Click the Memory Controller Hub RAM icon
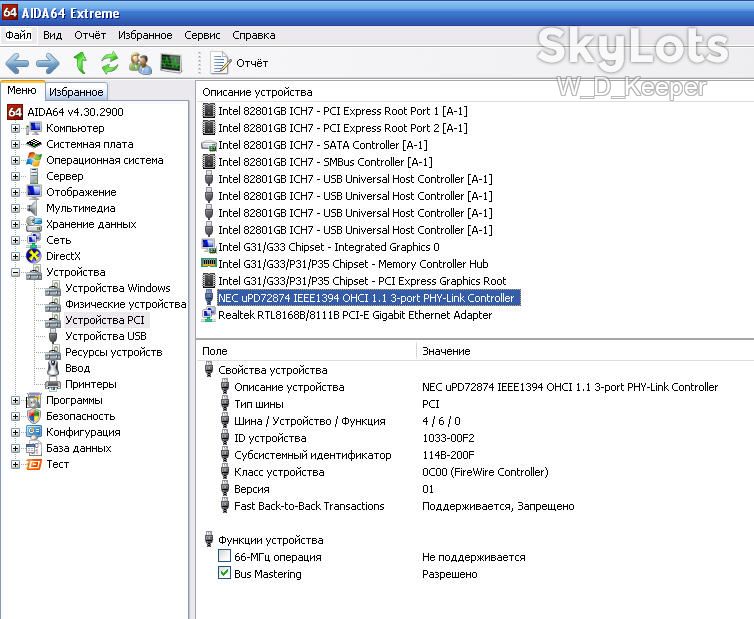The width and height of the screenshot is (754, 619). (x=208, y=263)
